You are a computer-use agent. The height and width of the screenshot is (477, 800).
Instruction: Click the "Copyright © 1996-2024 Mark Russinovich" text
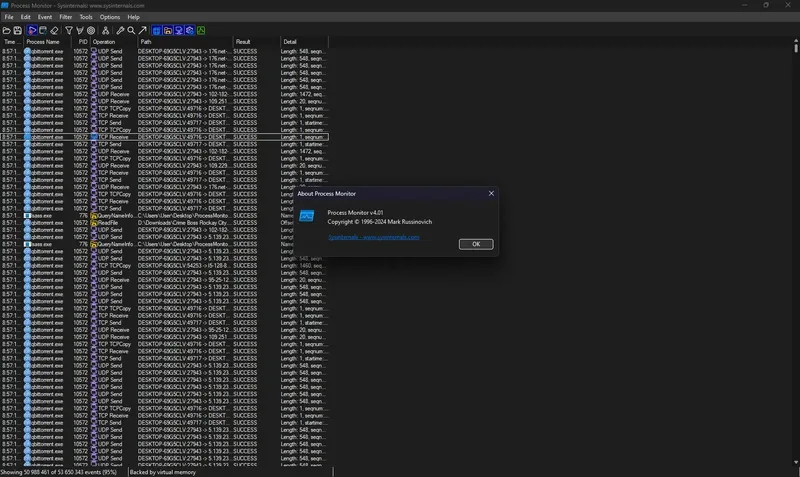[x=380, y=222]
